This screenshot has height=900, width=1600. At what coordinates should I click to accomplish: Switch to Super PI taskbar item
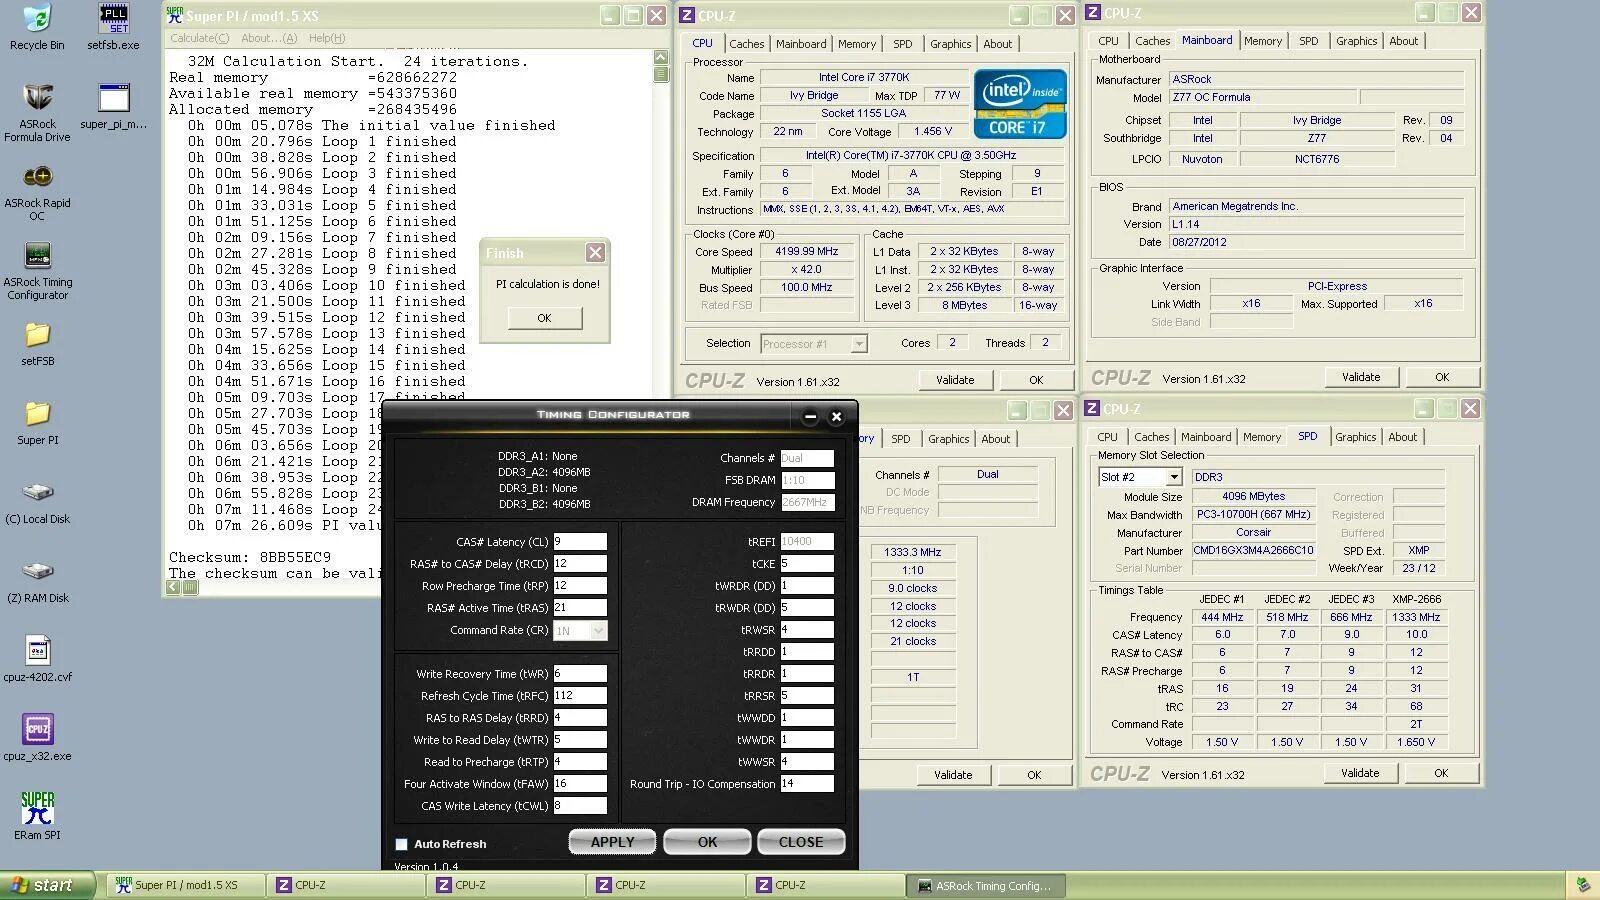tap(186, 885)
